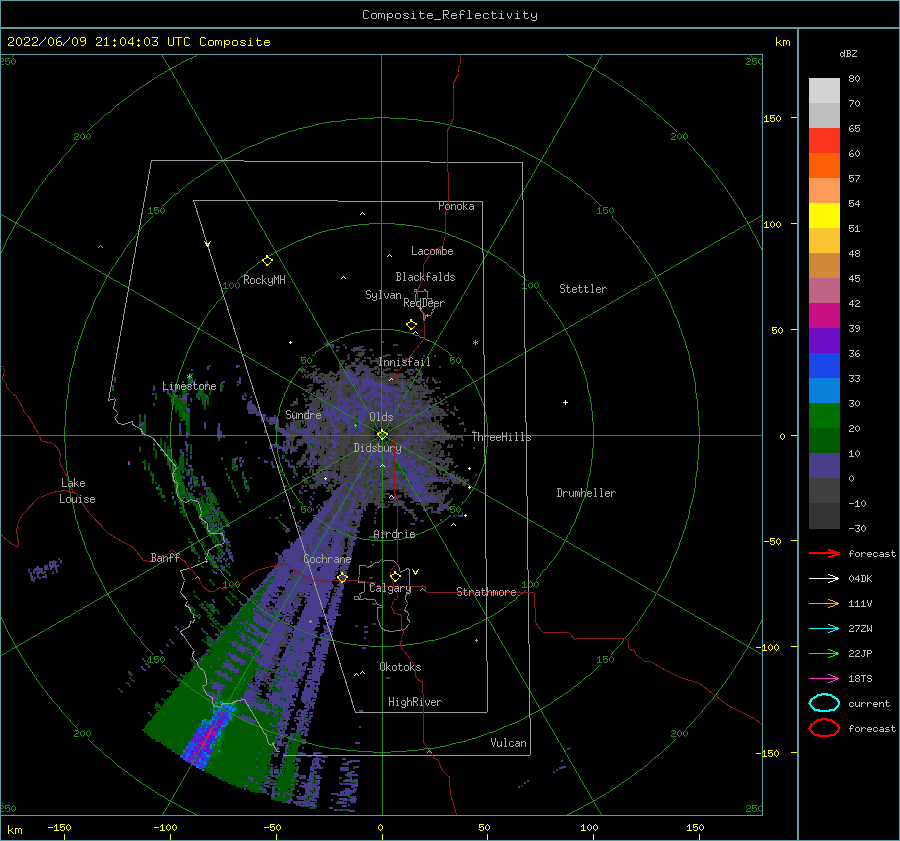Click the Blackfalds town label
The image size is (900, 841).
point(425,277)
